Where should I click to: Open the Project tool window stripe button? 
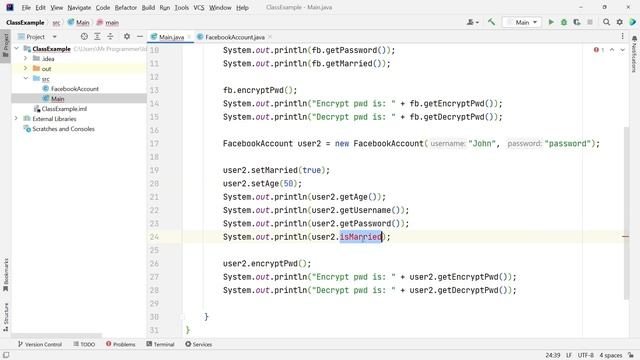(6, 45)
